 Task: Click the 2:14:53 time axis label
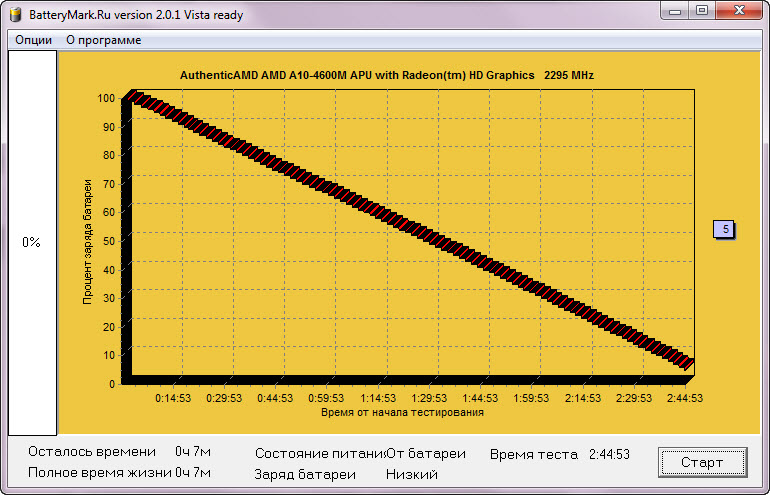(x=583, y=398)
